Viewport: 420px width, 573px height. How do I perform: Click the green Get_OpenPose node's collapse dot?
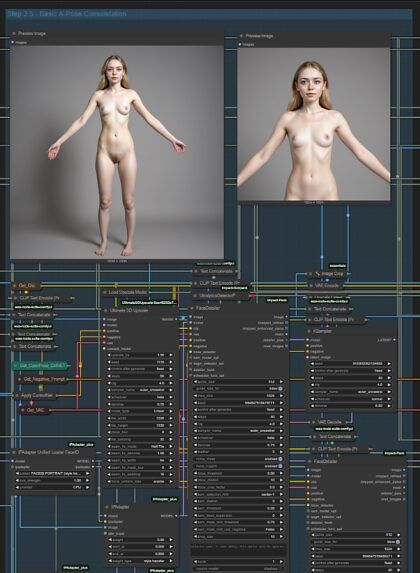[15, 365]
